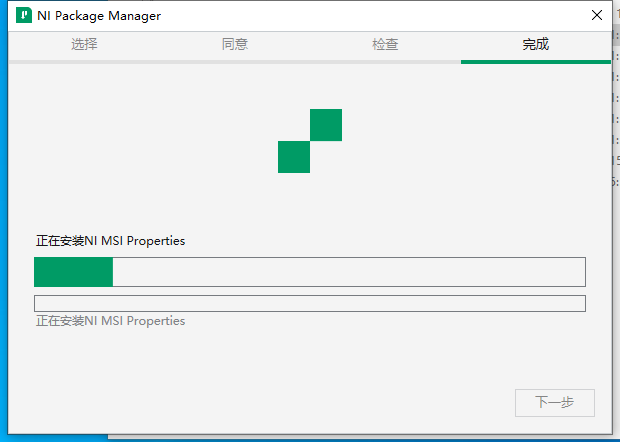
Task: Click the 下一步 button
Action: point(555,402)
